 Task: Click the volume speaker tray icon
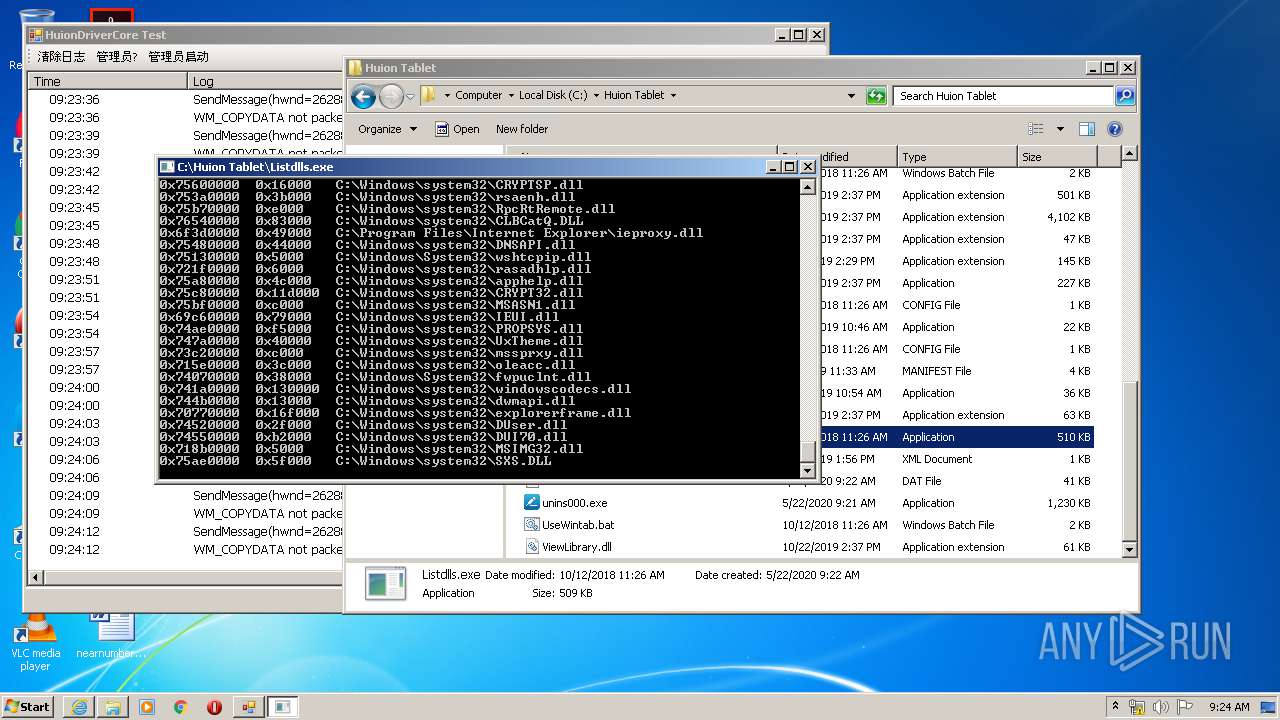[x=1161, y=706]
